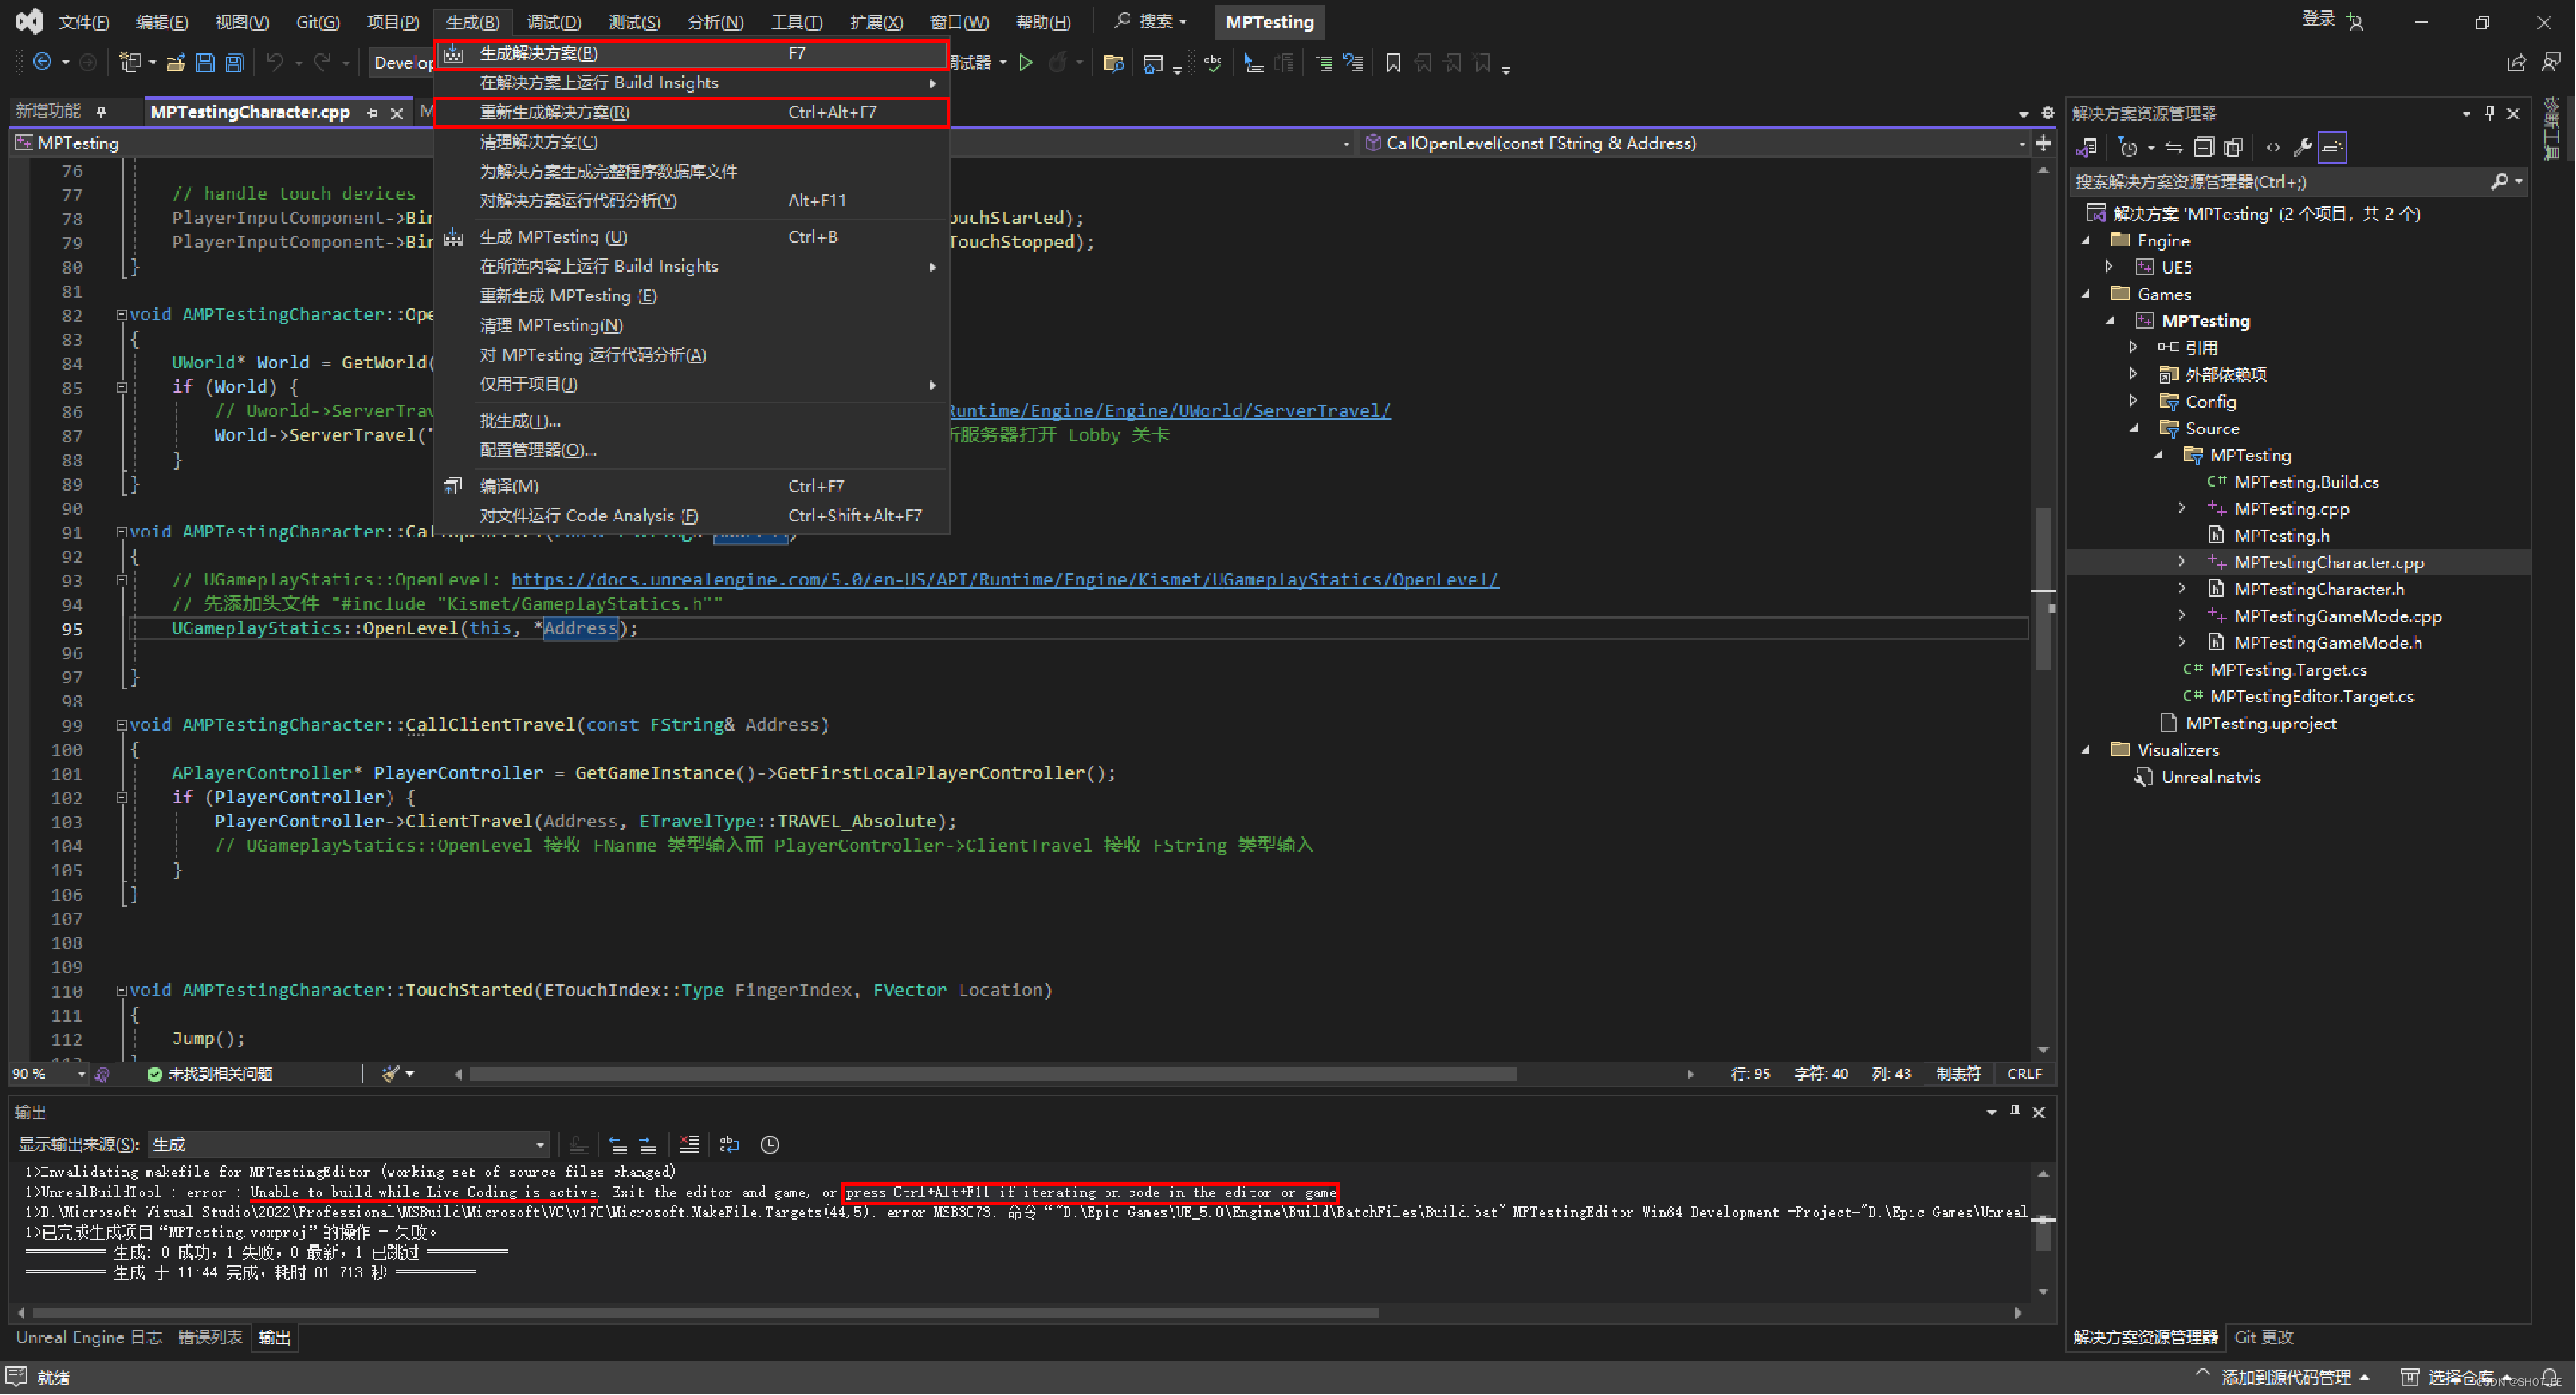
Task: Pin the Output panel
Action: (2015, 1112)
